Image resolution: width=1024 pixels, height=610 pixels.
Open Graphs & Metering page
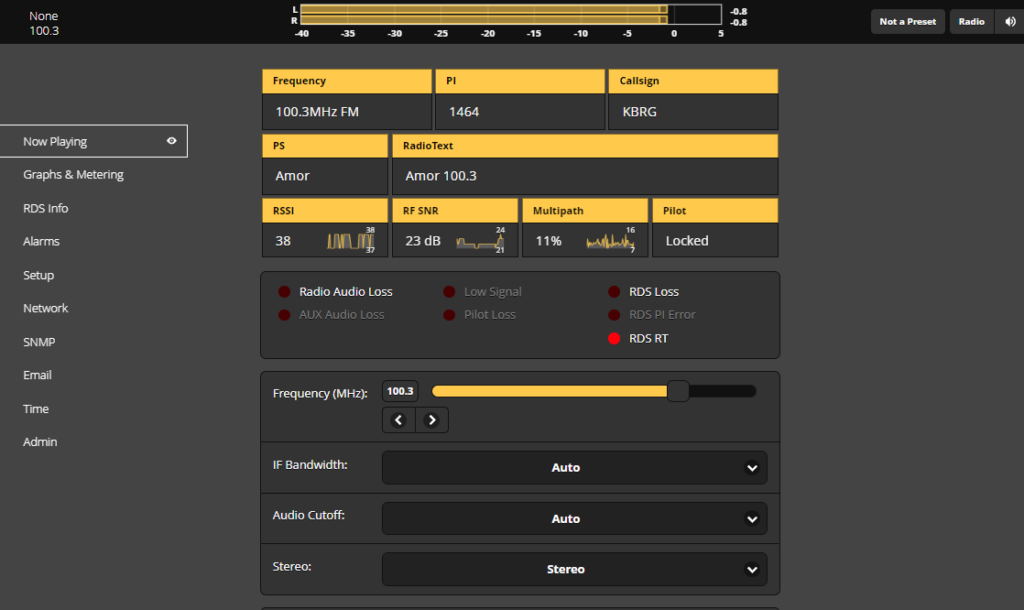73,175
